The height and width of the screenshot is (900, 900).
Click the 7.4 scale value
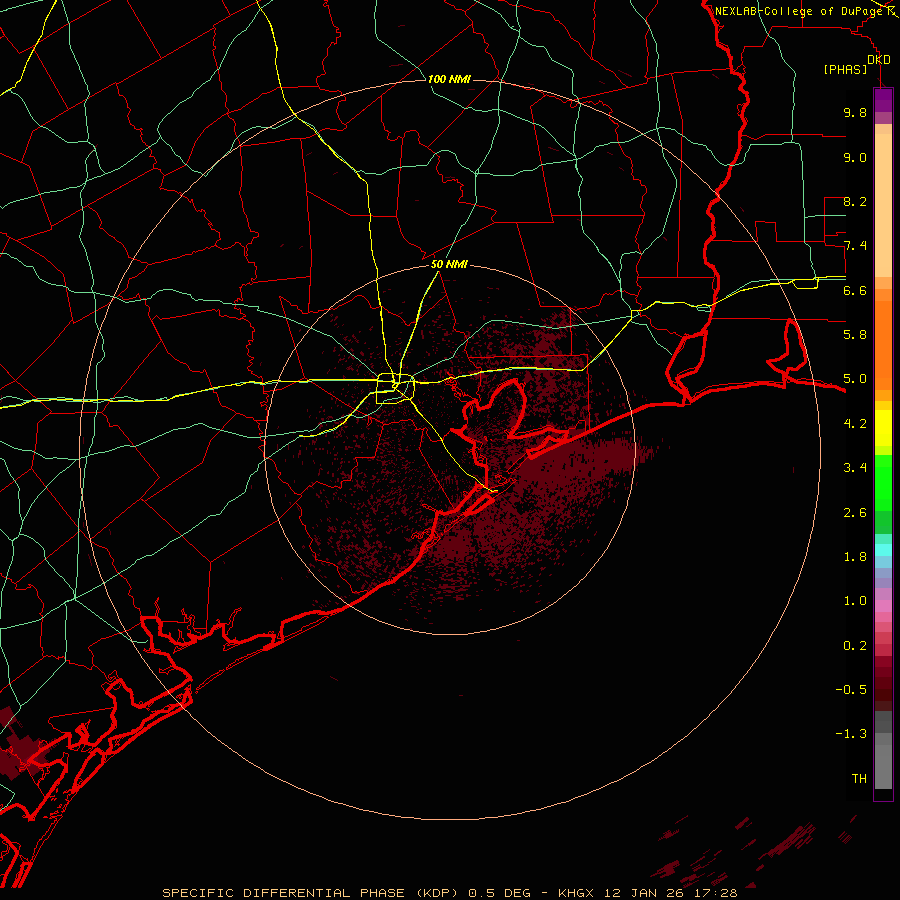click(855, 246)
